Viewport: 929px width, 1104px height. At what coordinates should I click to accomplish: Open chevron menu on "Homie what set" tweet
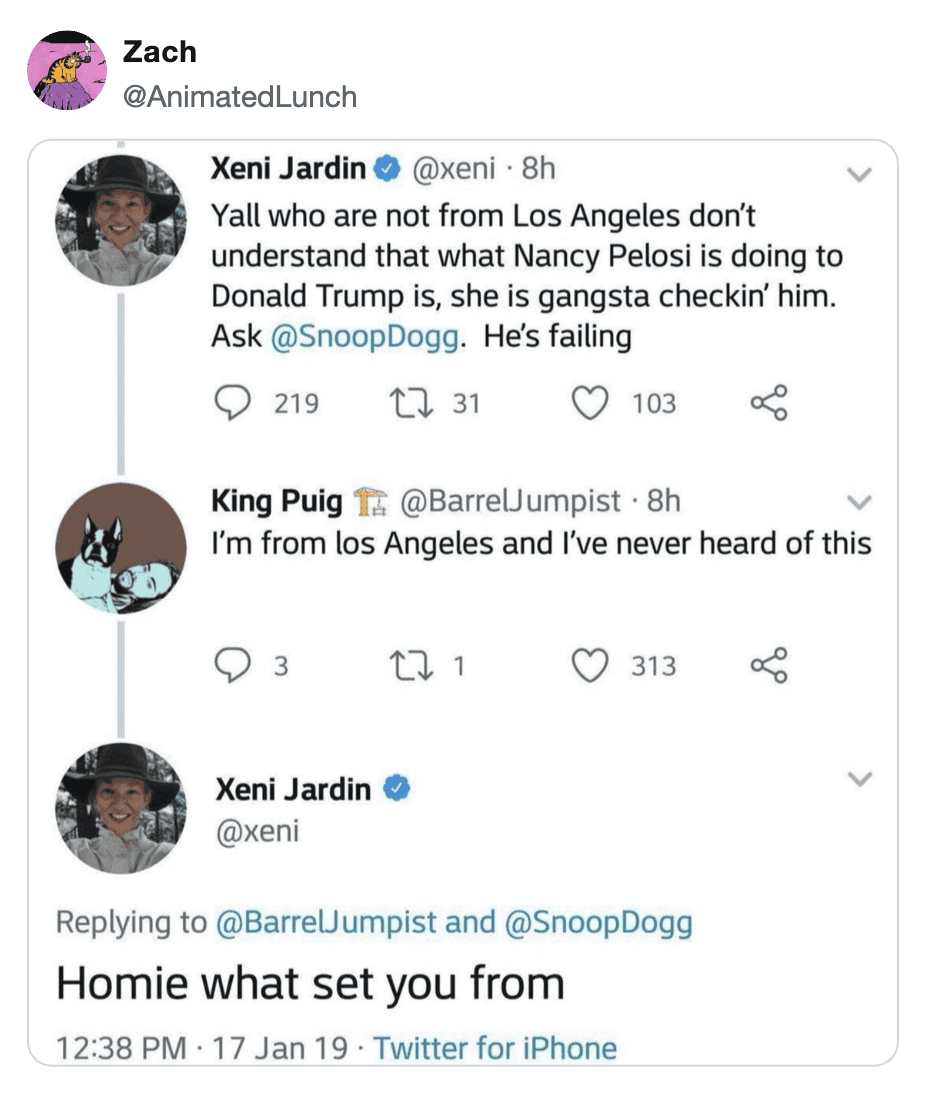click(859, 778)
